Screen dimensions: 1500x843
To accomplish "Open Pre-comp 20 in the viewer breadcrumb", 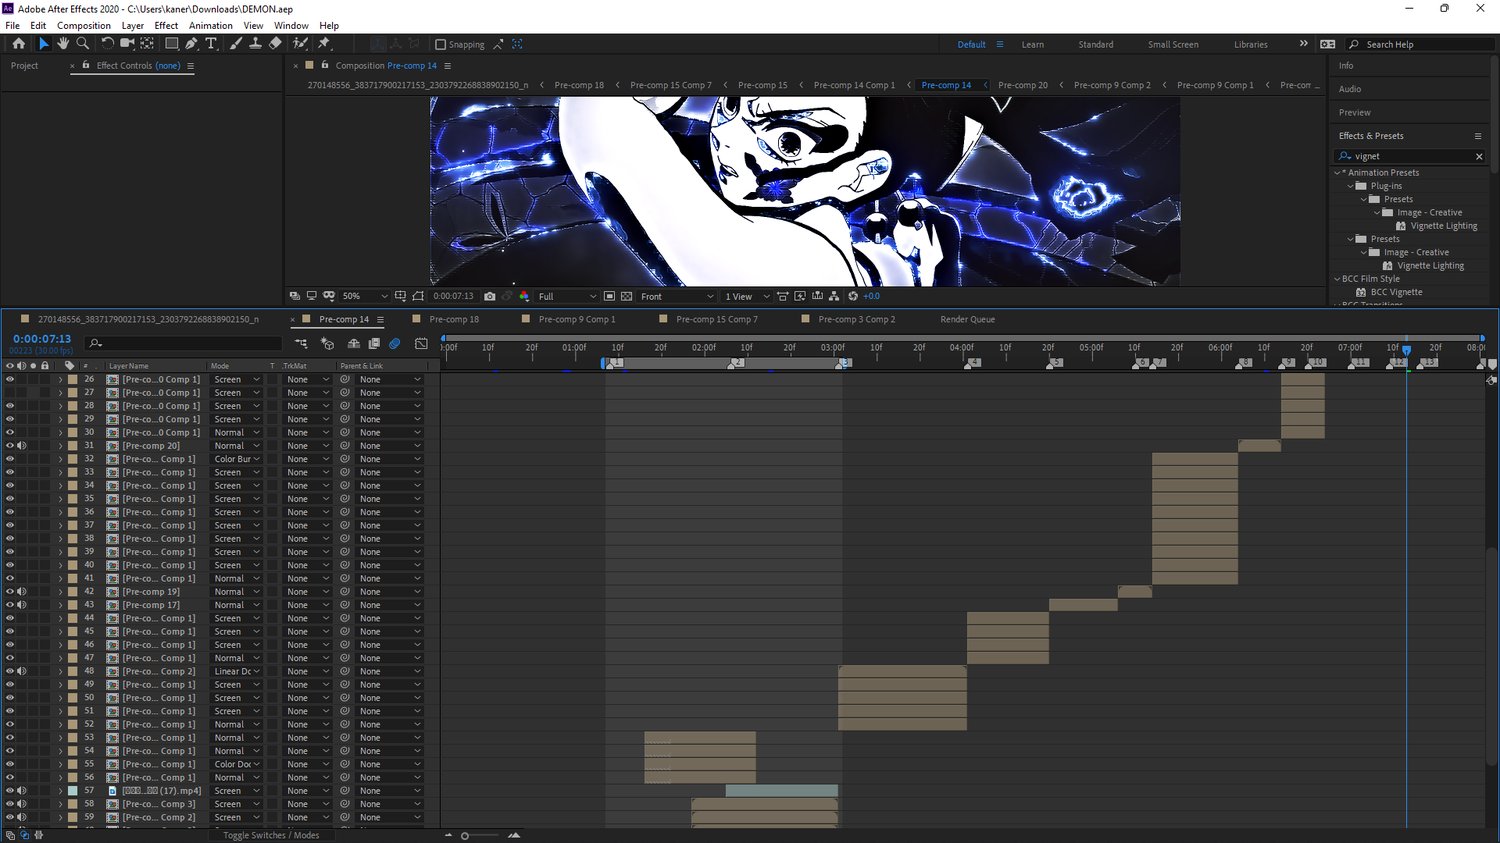I will pos(1023,86).
